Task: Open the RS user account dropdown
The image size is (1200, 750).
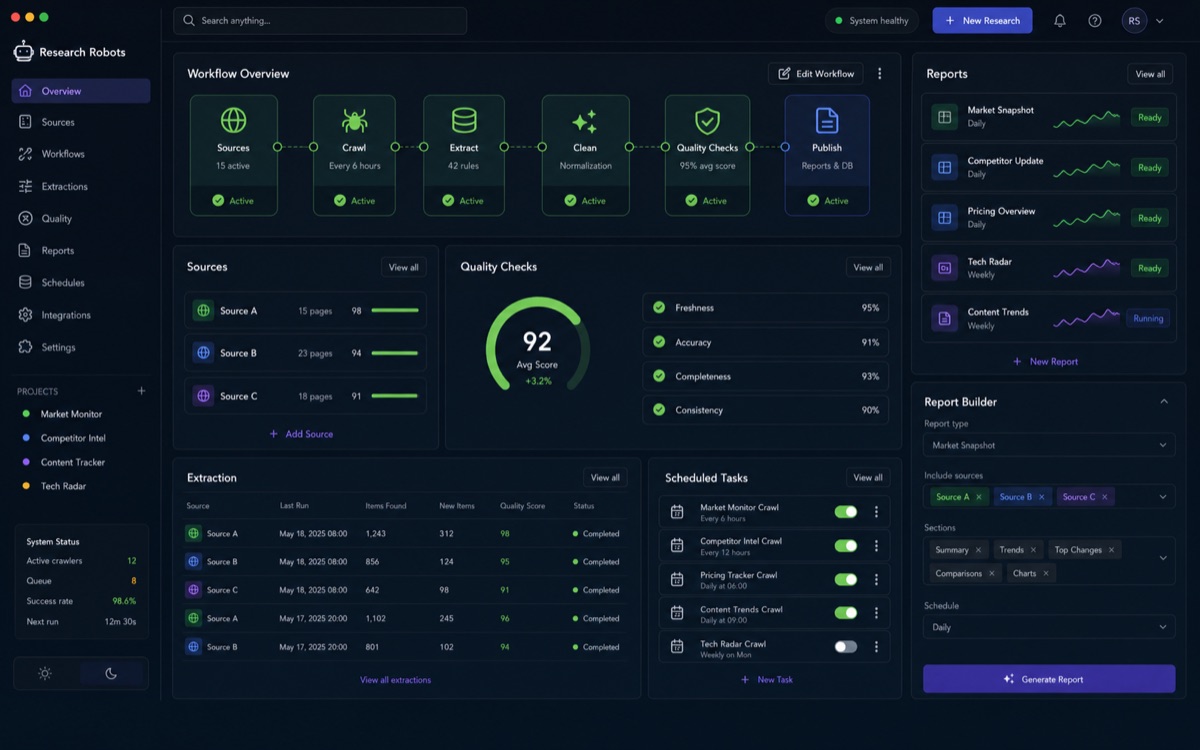Action: tap(1144, 20)
